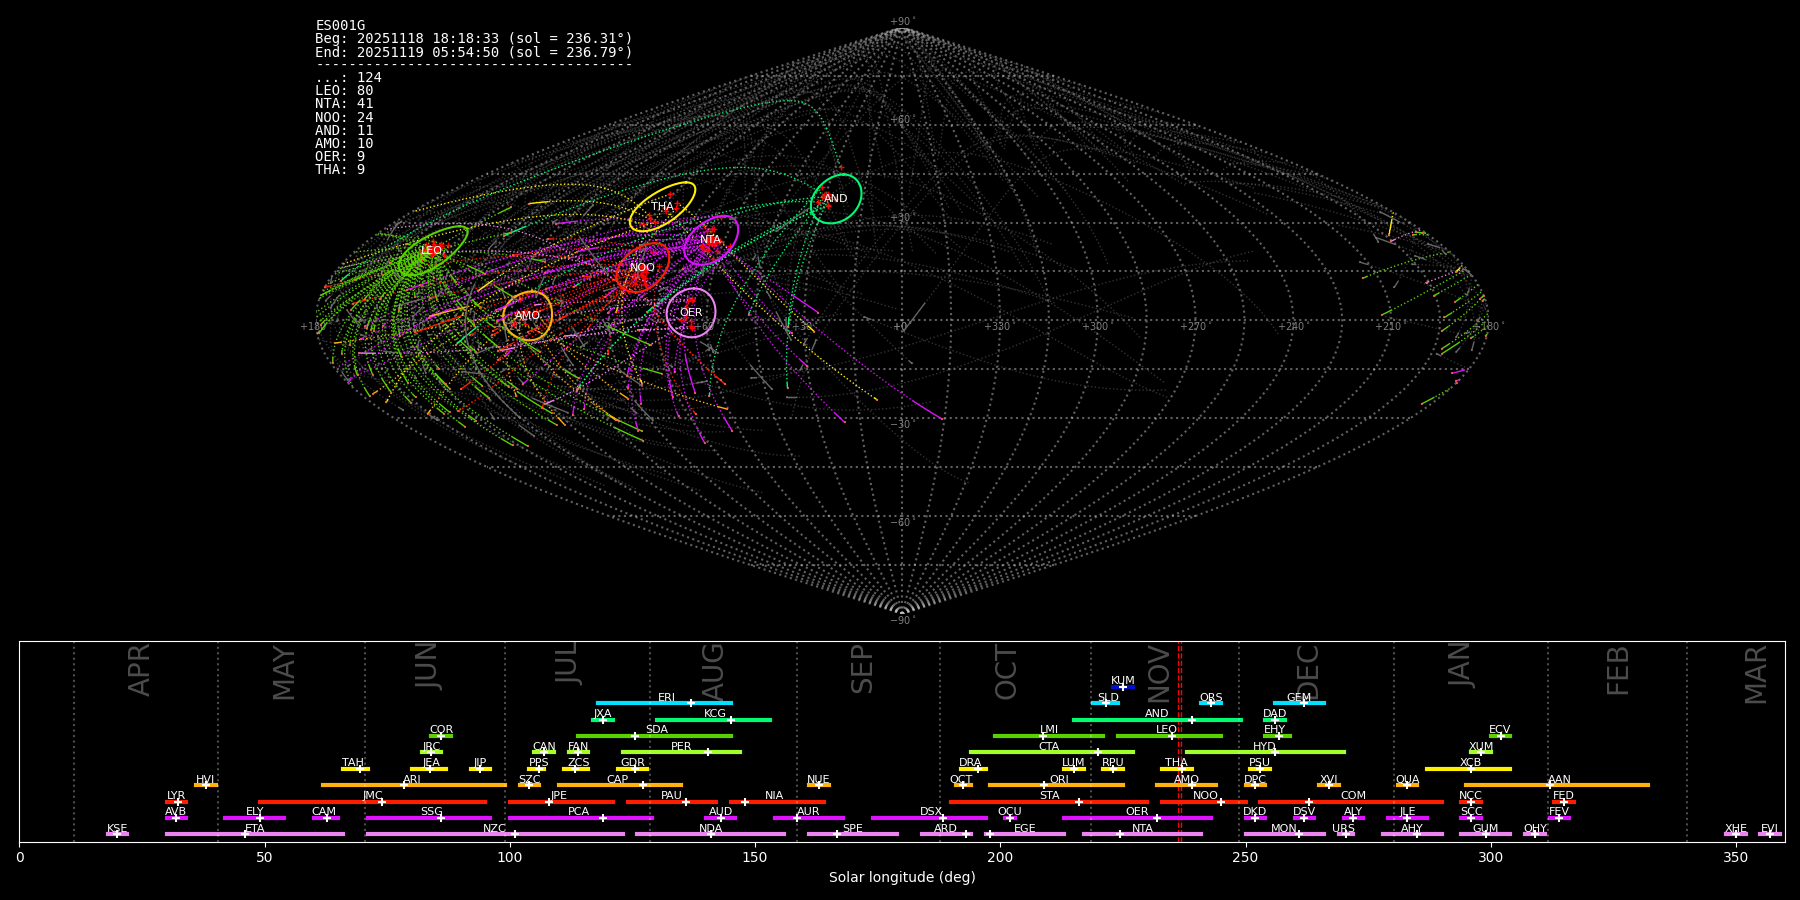Image resolution: width=1800 pixels, height=900 pixels.
Task: Select the CAP shower bar in the timeline
Action: pos(620,785)
